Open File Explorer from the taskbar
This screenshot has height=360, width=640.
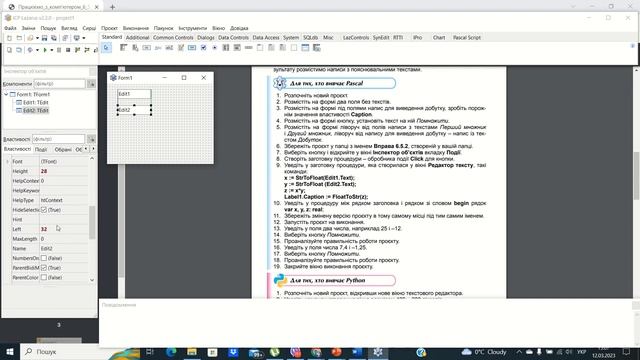point(192,351)
